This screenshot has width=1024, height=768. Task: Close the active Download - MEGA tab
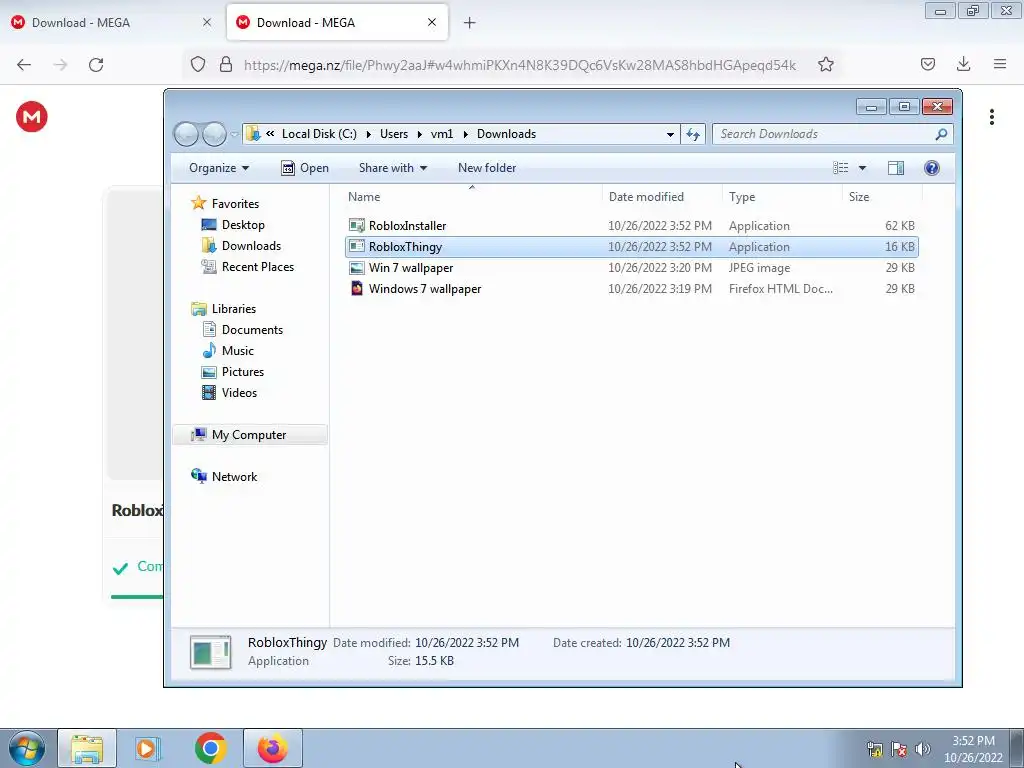tap(432, 22)
